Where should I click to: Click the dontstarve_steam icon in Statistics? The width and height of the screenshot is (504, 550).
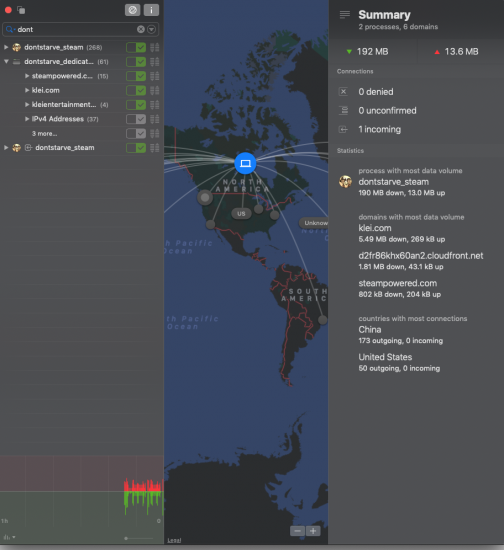(x=345, y=182)
